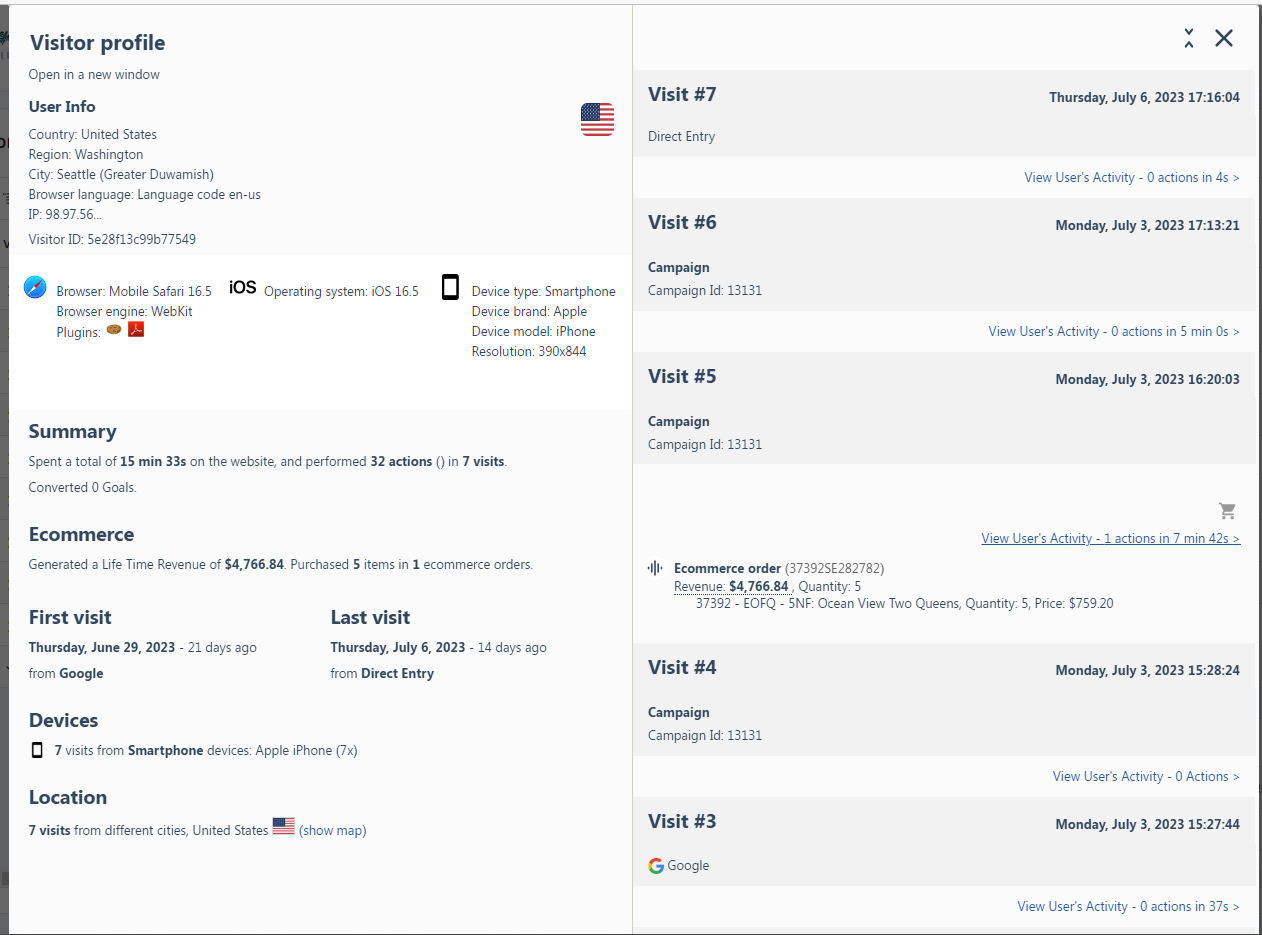
Task: Click the small flag icon under Location
Action: [283, 827]
